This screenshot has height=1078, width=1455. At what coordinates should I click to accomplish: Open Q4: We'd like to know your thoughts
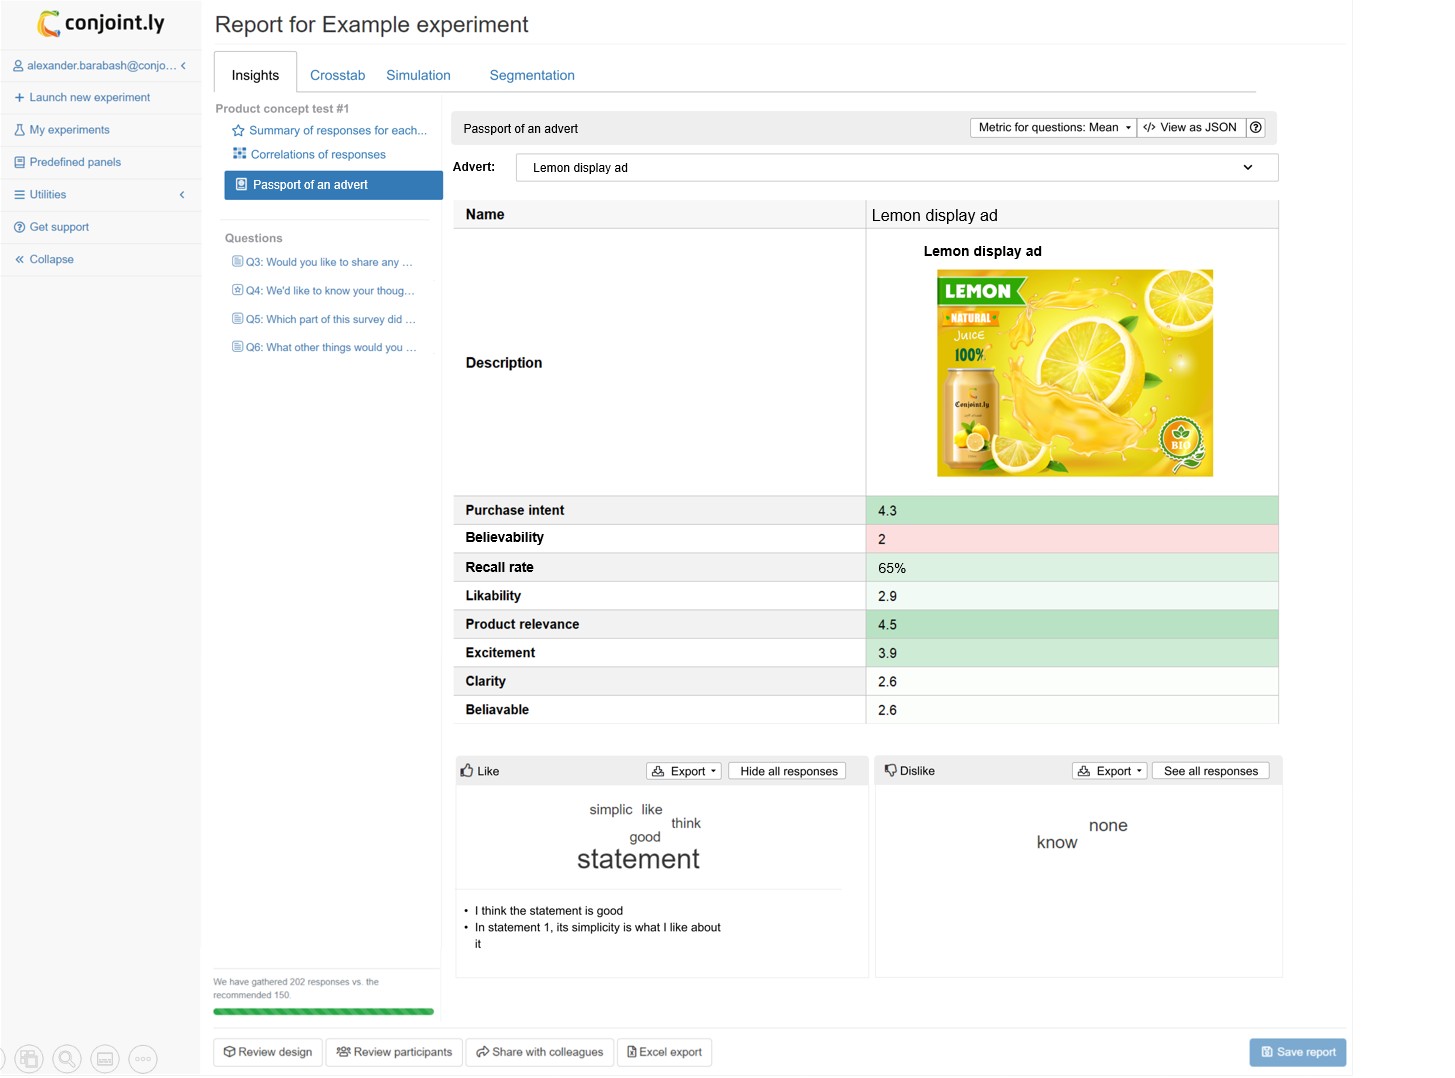pyautogui.click(x=330, y=291)
